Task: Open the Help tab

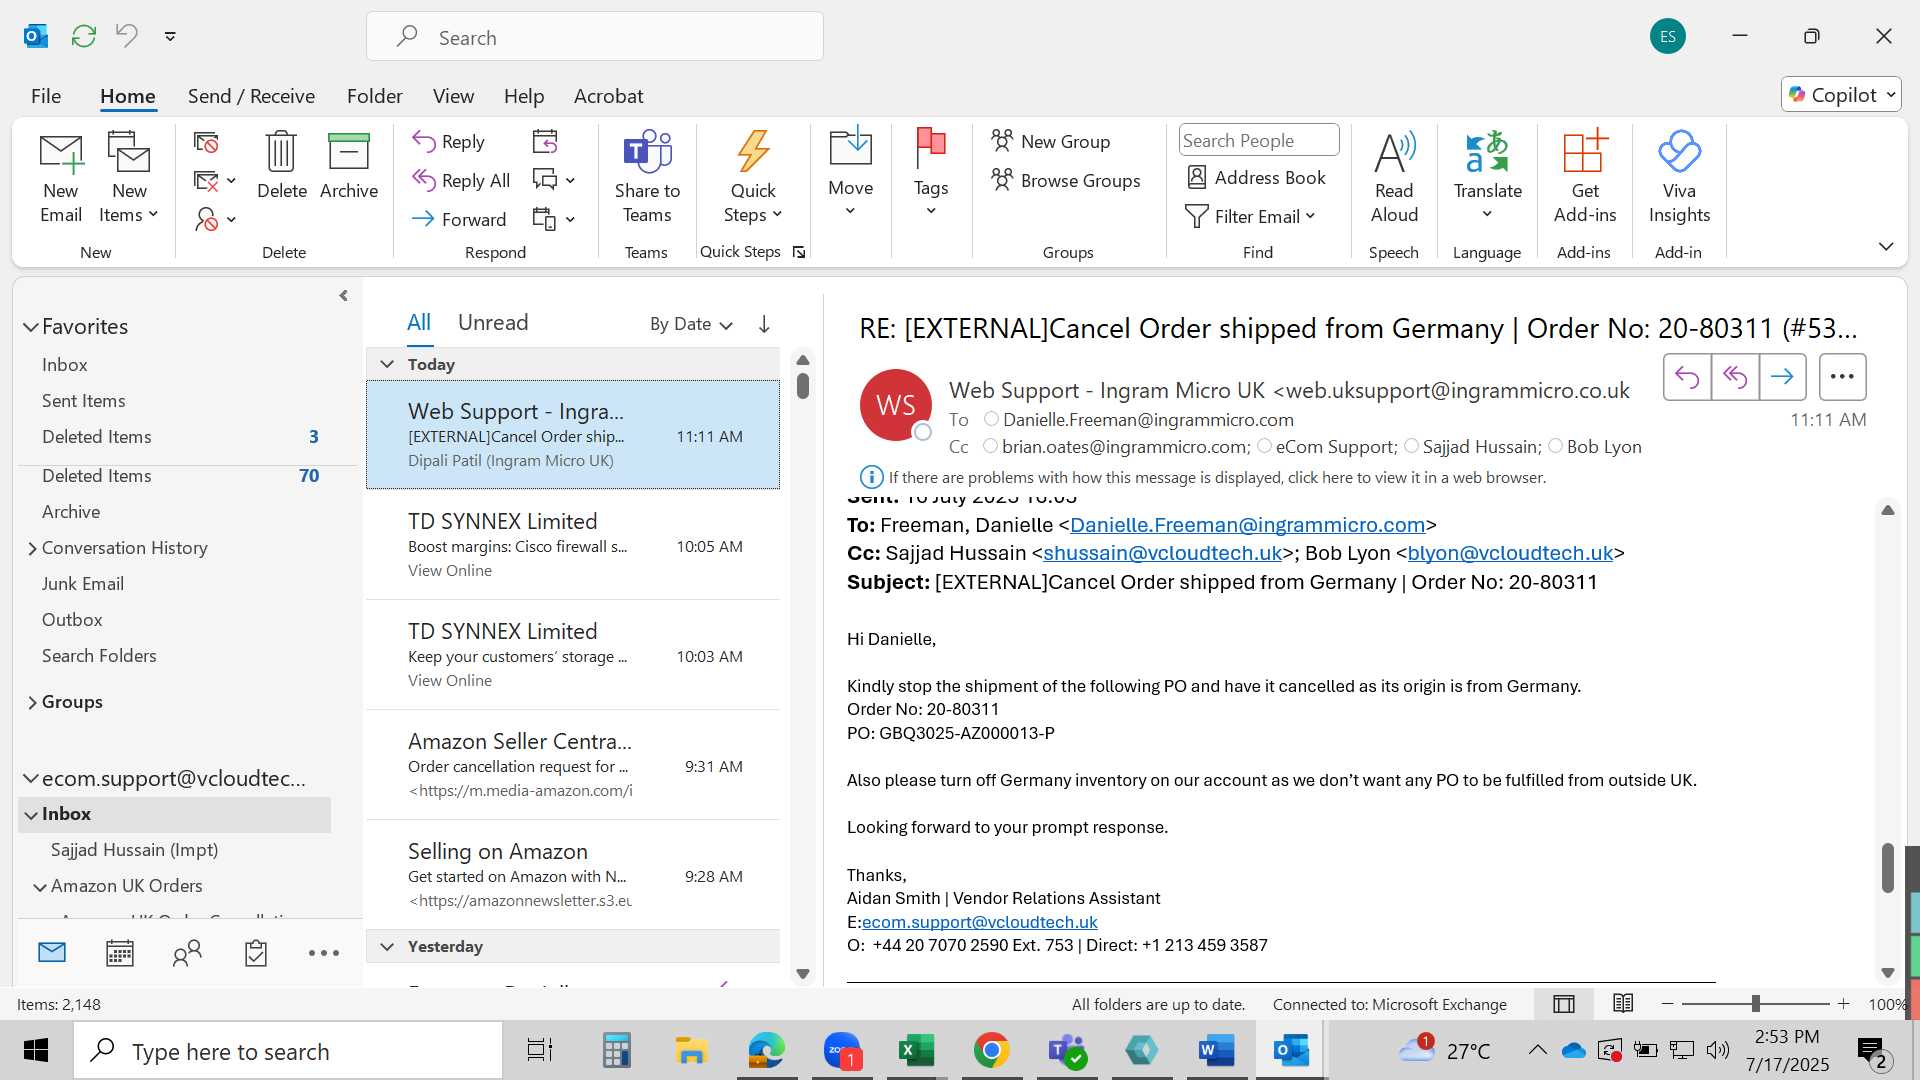Action: (524, 96)
